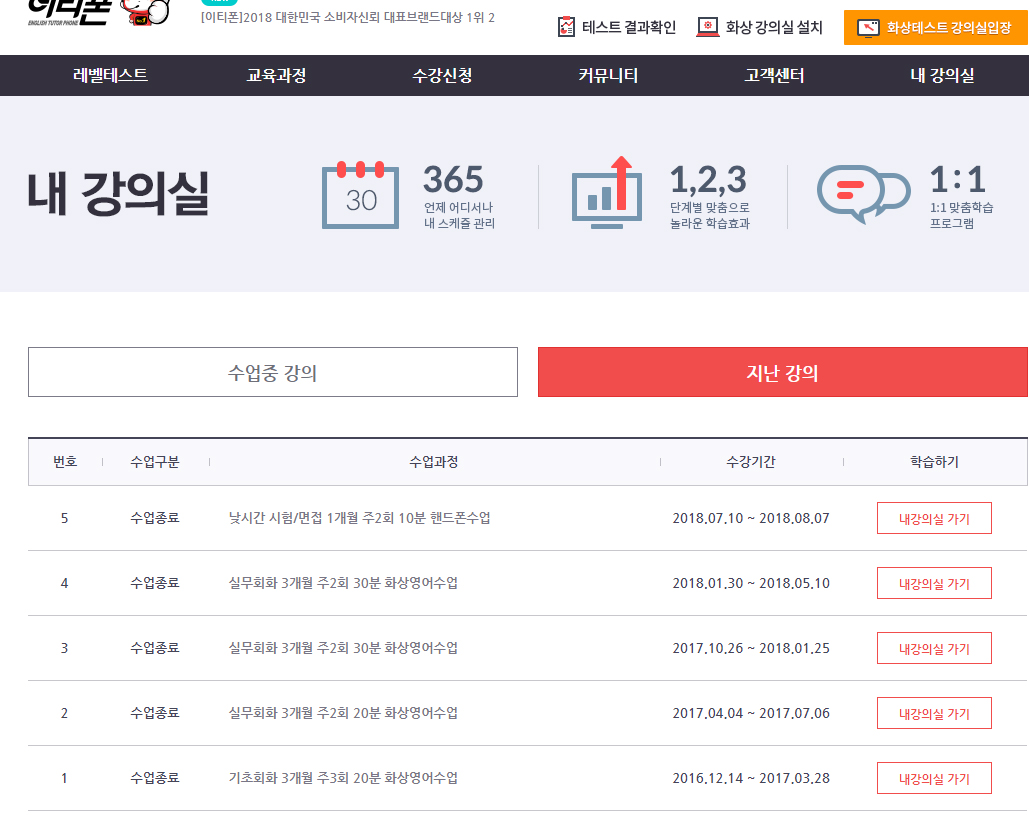Switch to the 수업중 강의 tab
Image resolution: width=1029 pixels, height=821 pixels.
[x=273, y=373]
